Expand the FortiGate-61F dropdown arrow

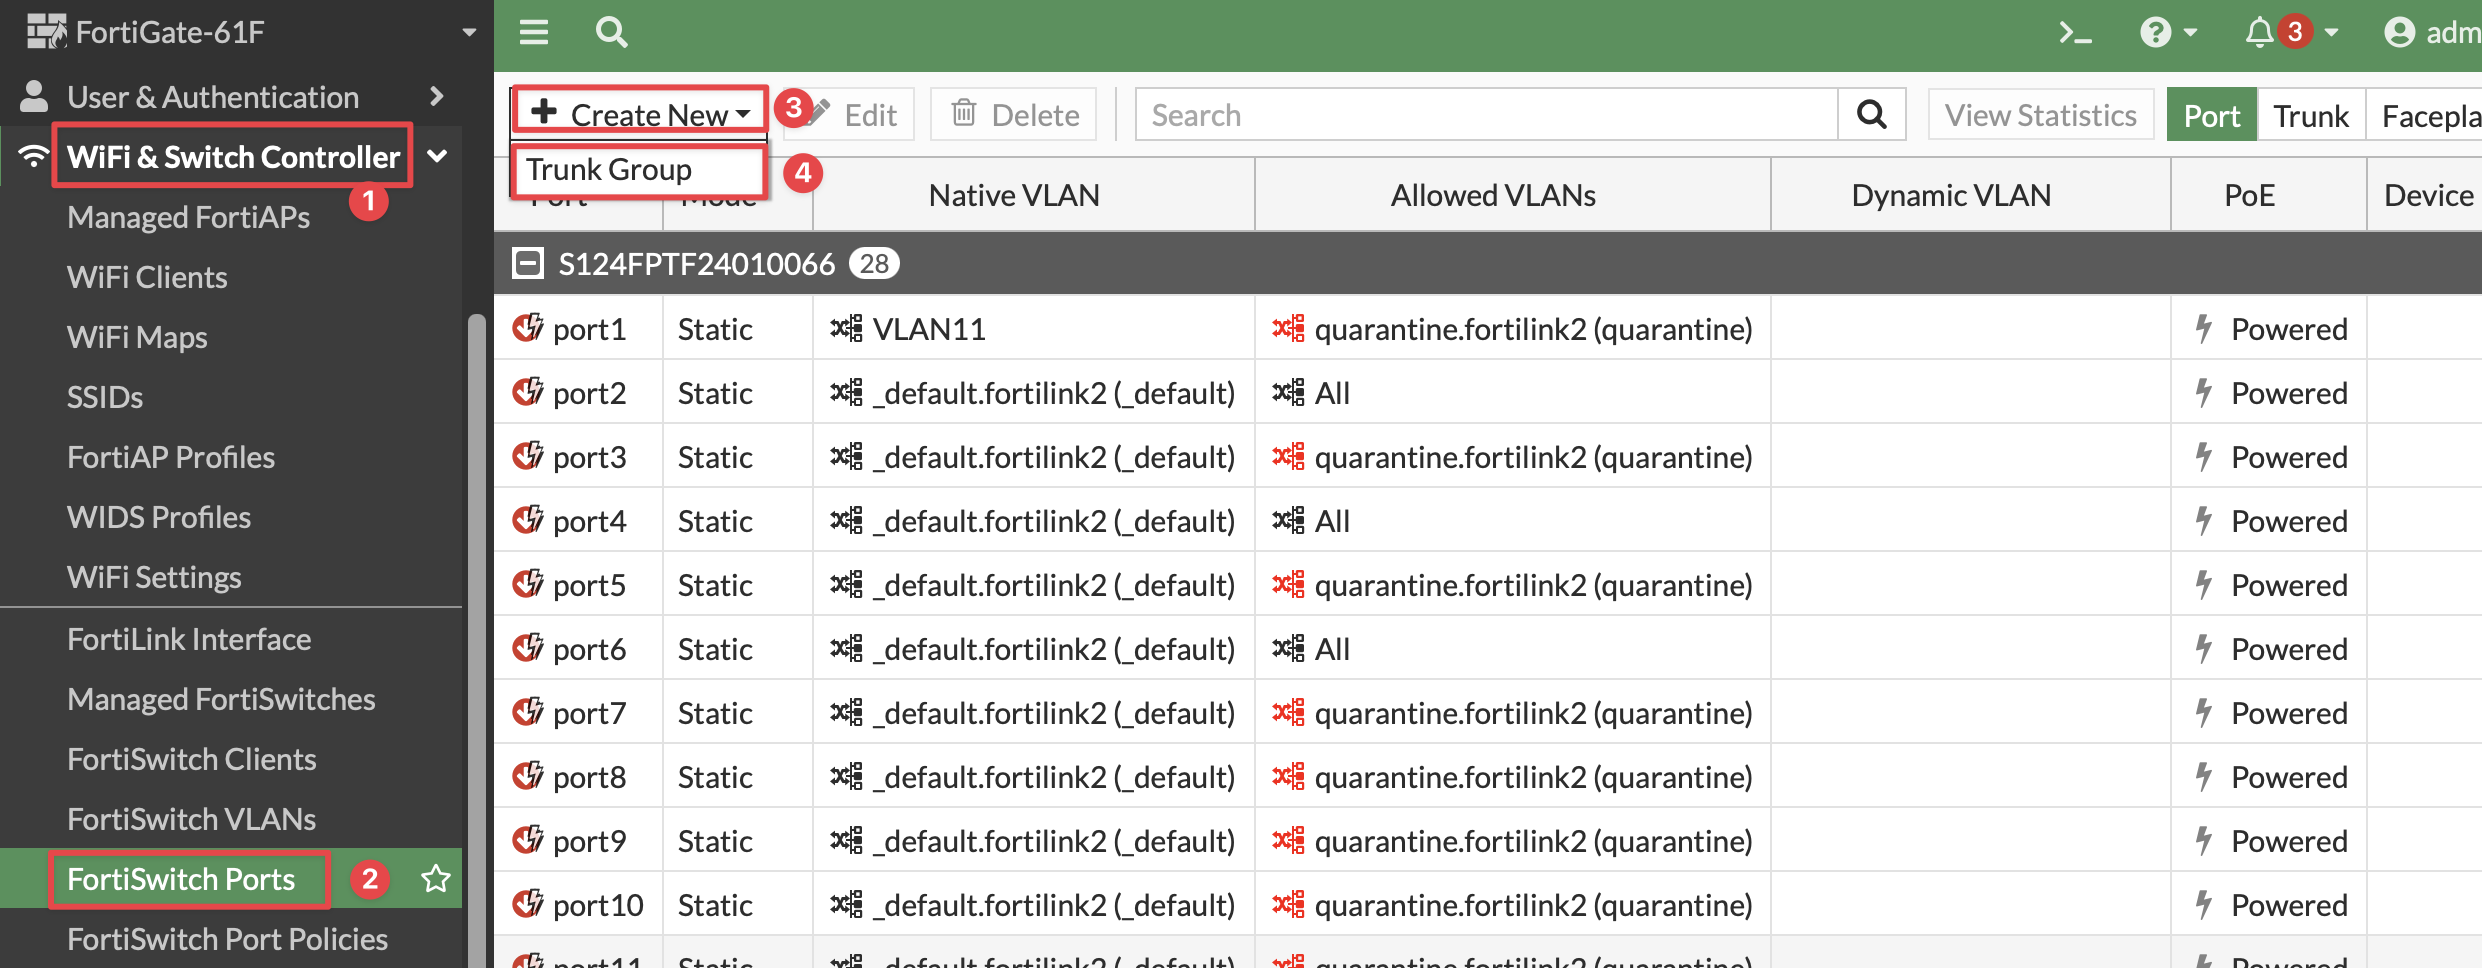[x=469, y=32]
